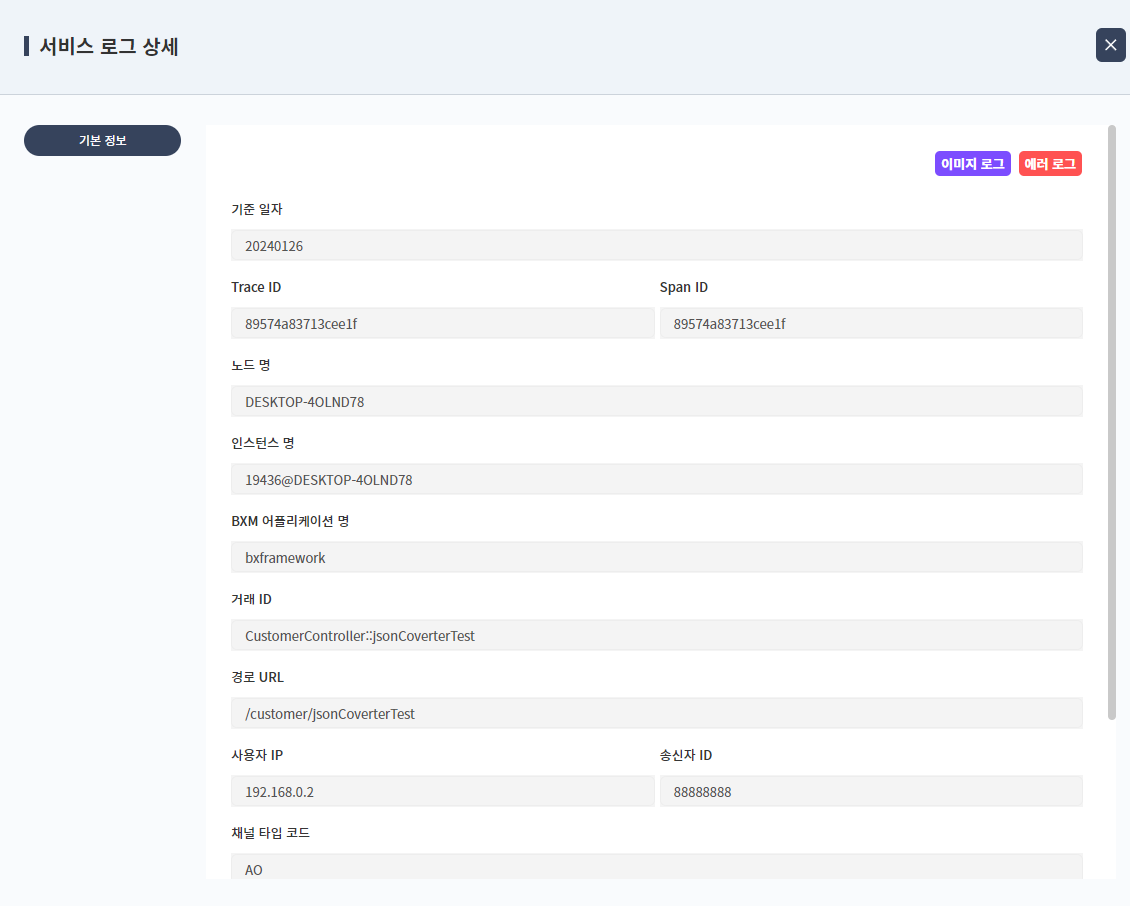The height and width of the screenshot is (906, 1130).
Task: Click the Span ID label
Action: pyautogui.click(x=685, y=287)
